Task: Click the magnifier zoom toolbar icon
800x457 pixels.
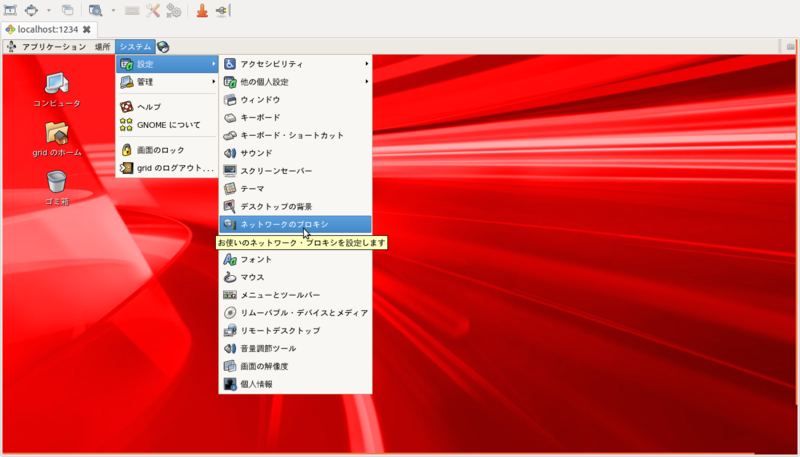Action: point(95,10)
